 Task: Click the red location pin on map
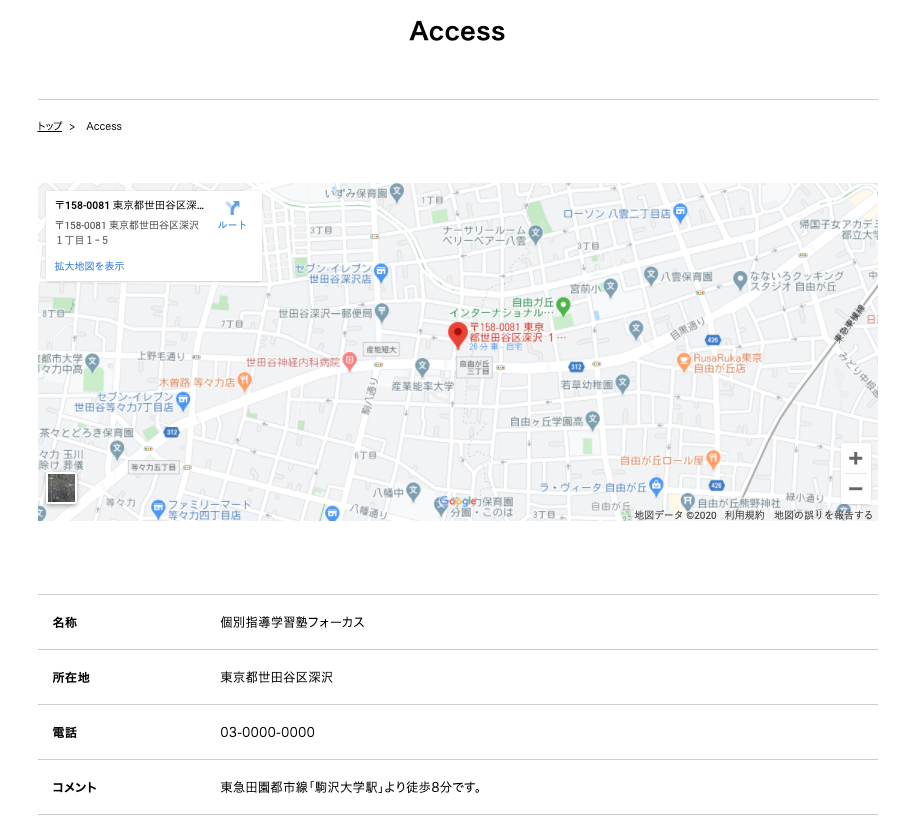tap(458, 335)
